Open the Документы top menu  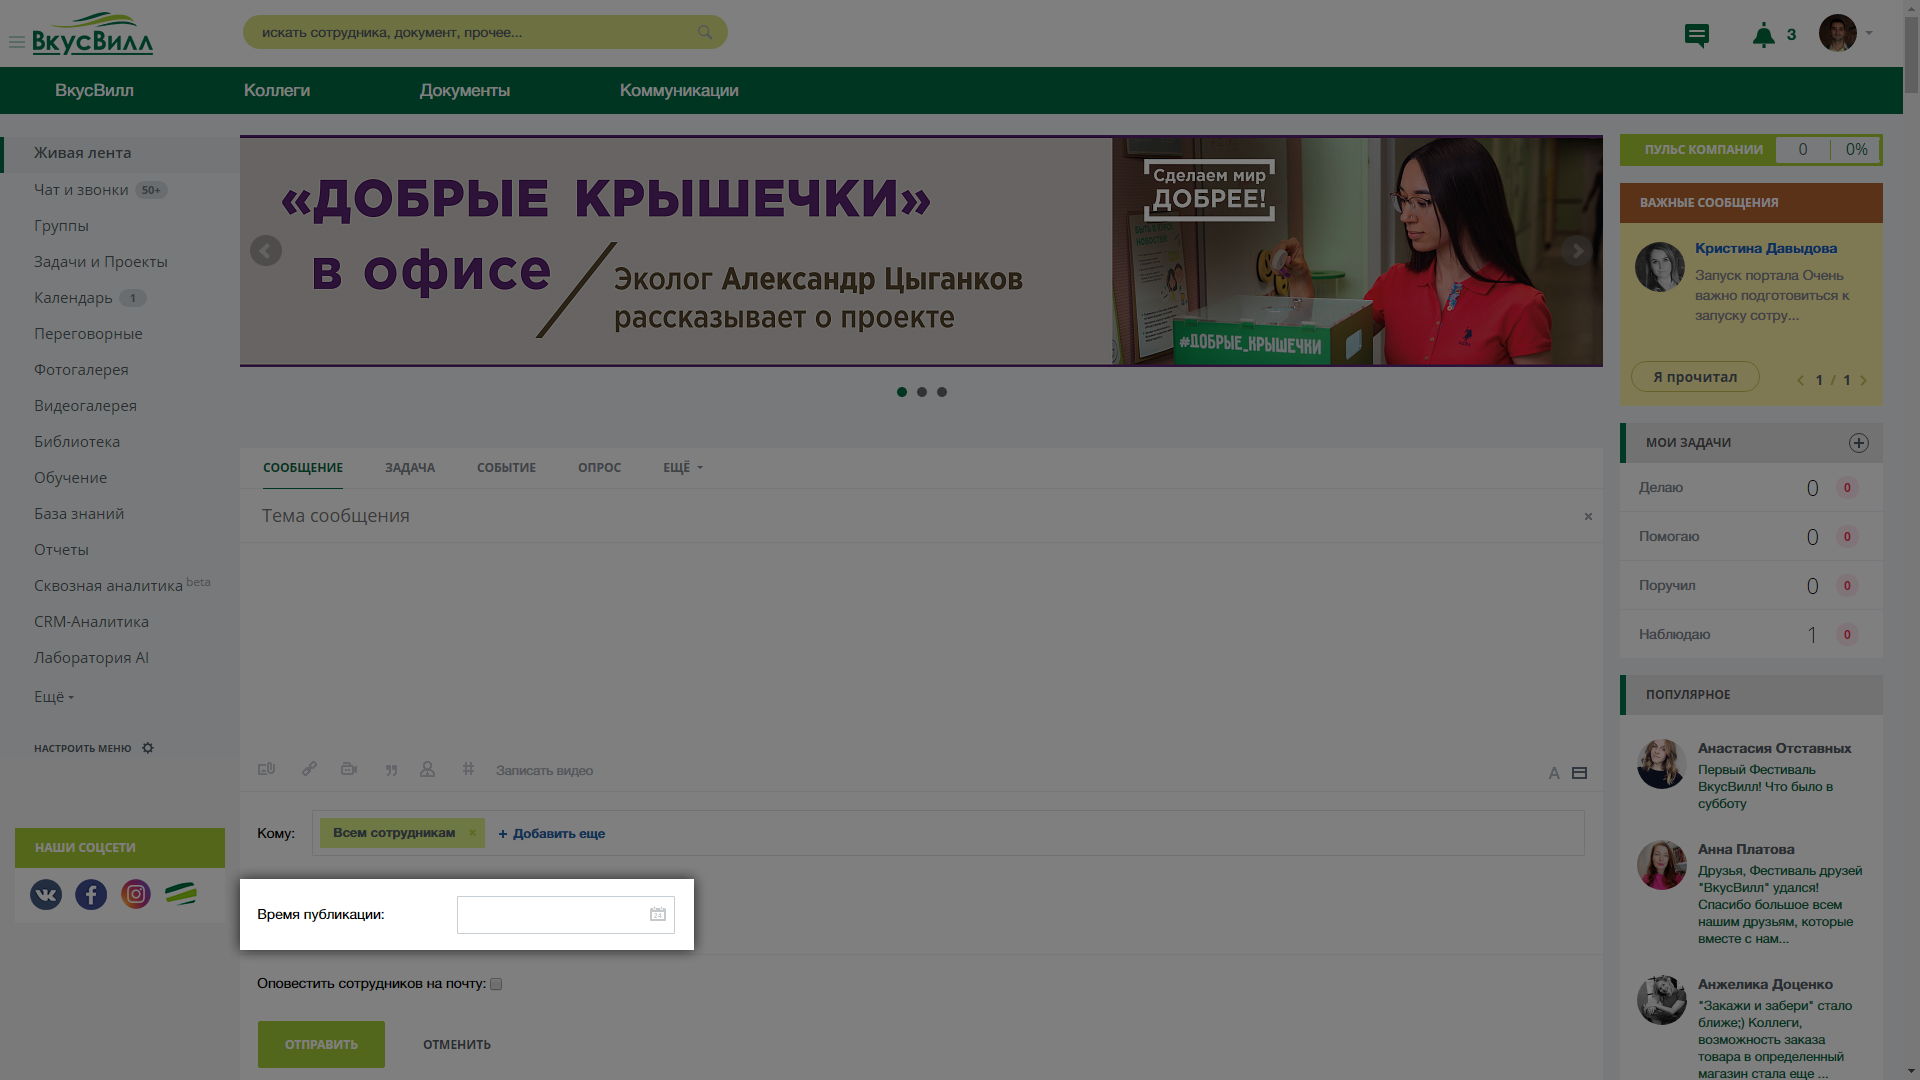[465, 90]
